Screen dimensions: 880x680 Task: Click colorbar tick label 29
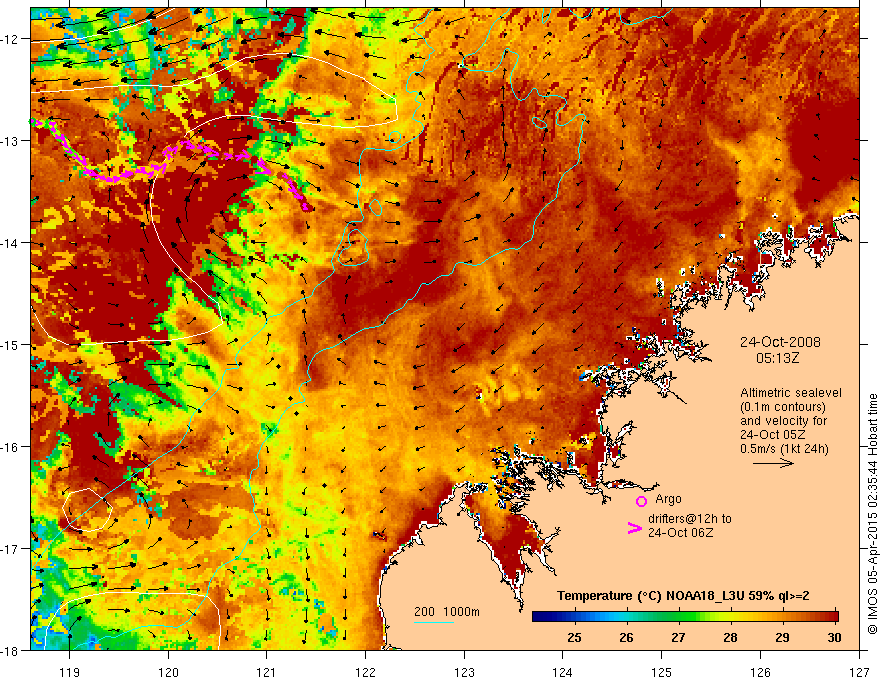[782, 637]
